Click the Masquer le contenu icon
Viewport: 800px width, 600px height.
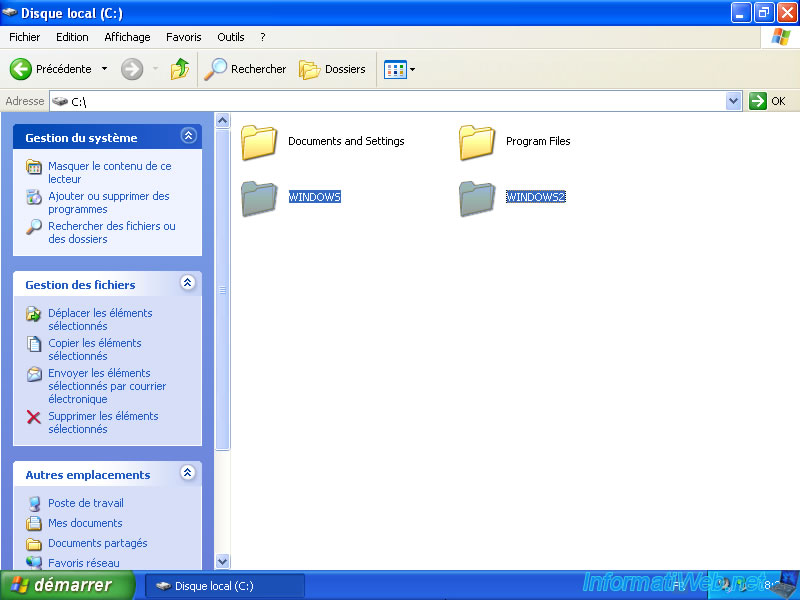pos(34,167)
